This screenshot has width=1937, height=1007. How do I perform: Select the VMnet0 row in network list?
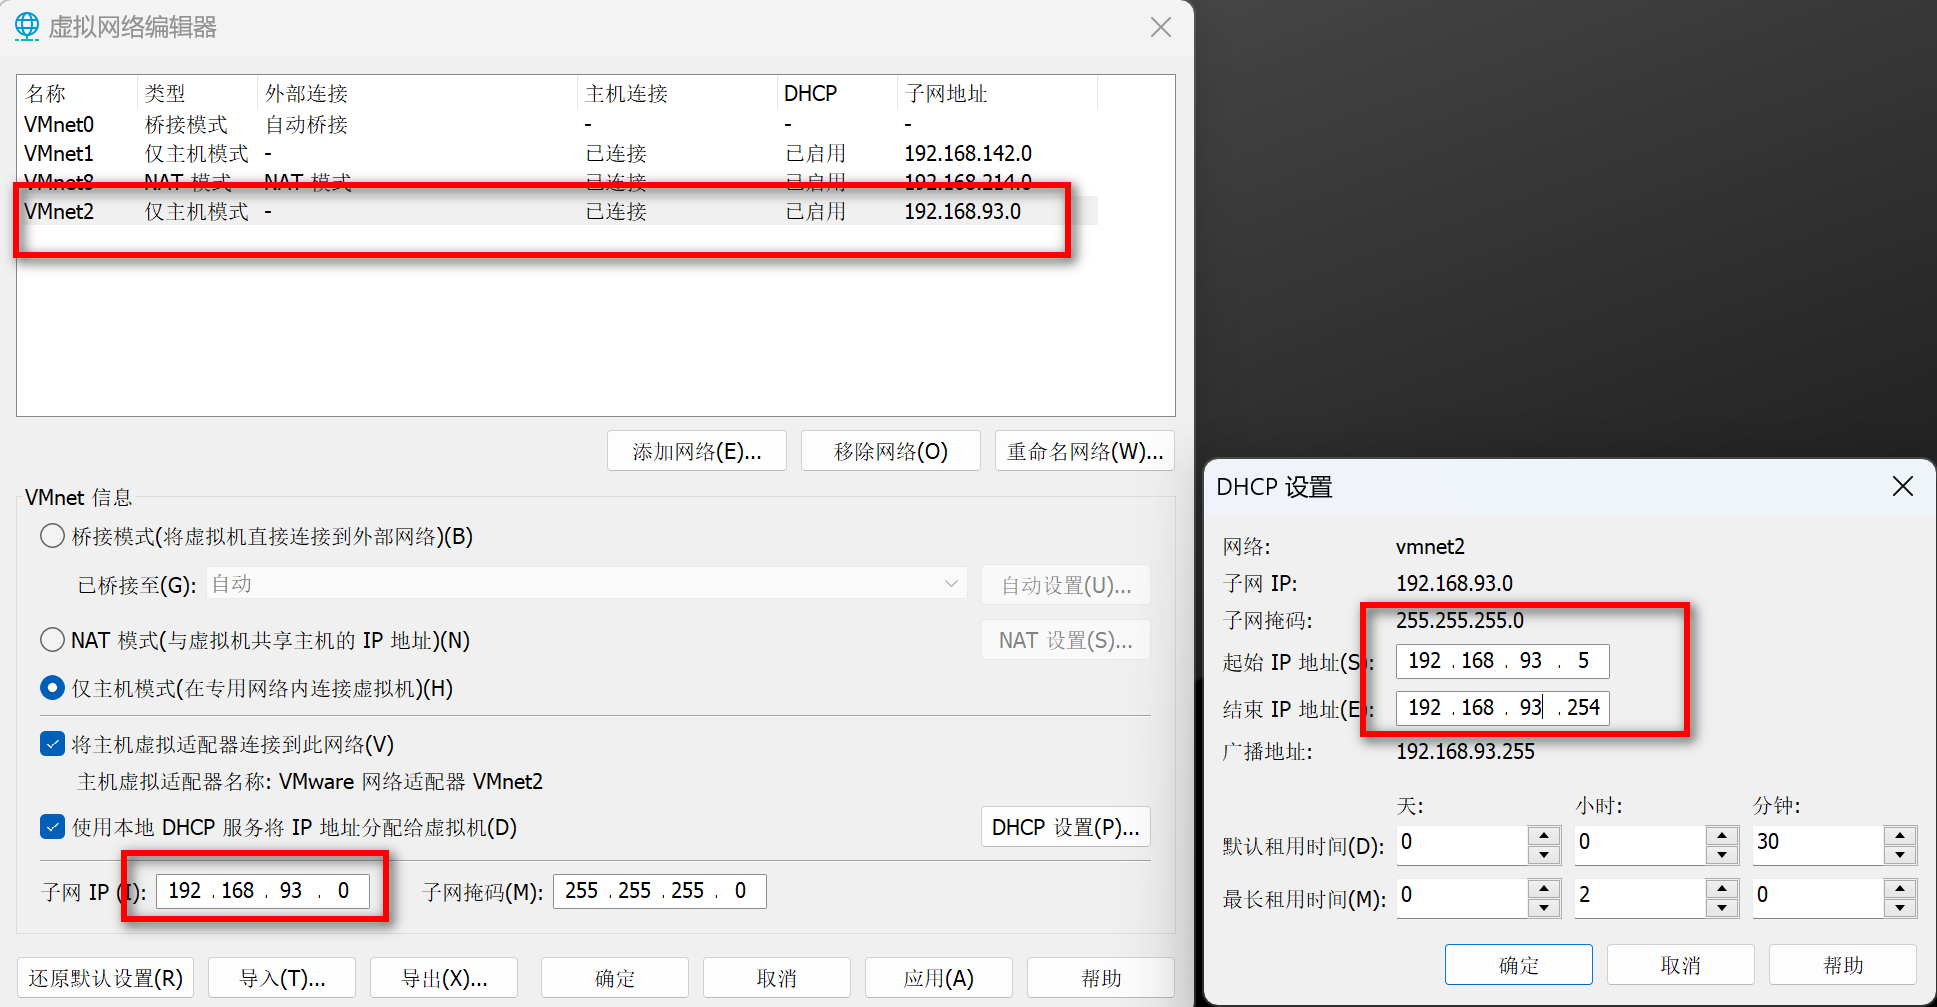[59, 125]
